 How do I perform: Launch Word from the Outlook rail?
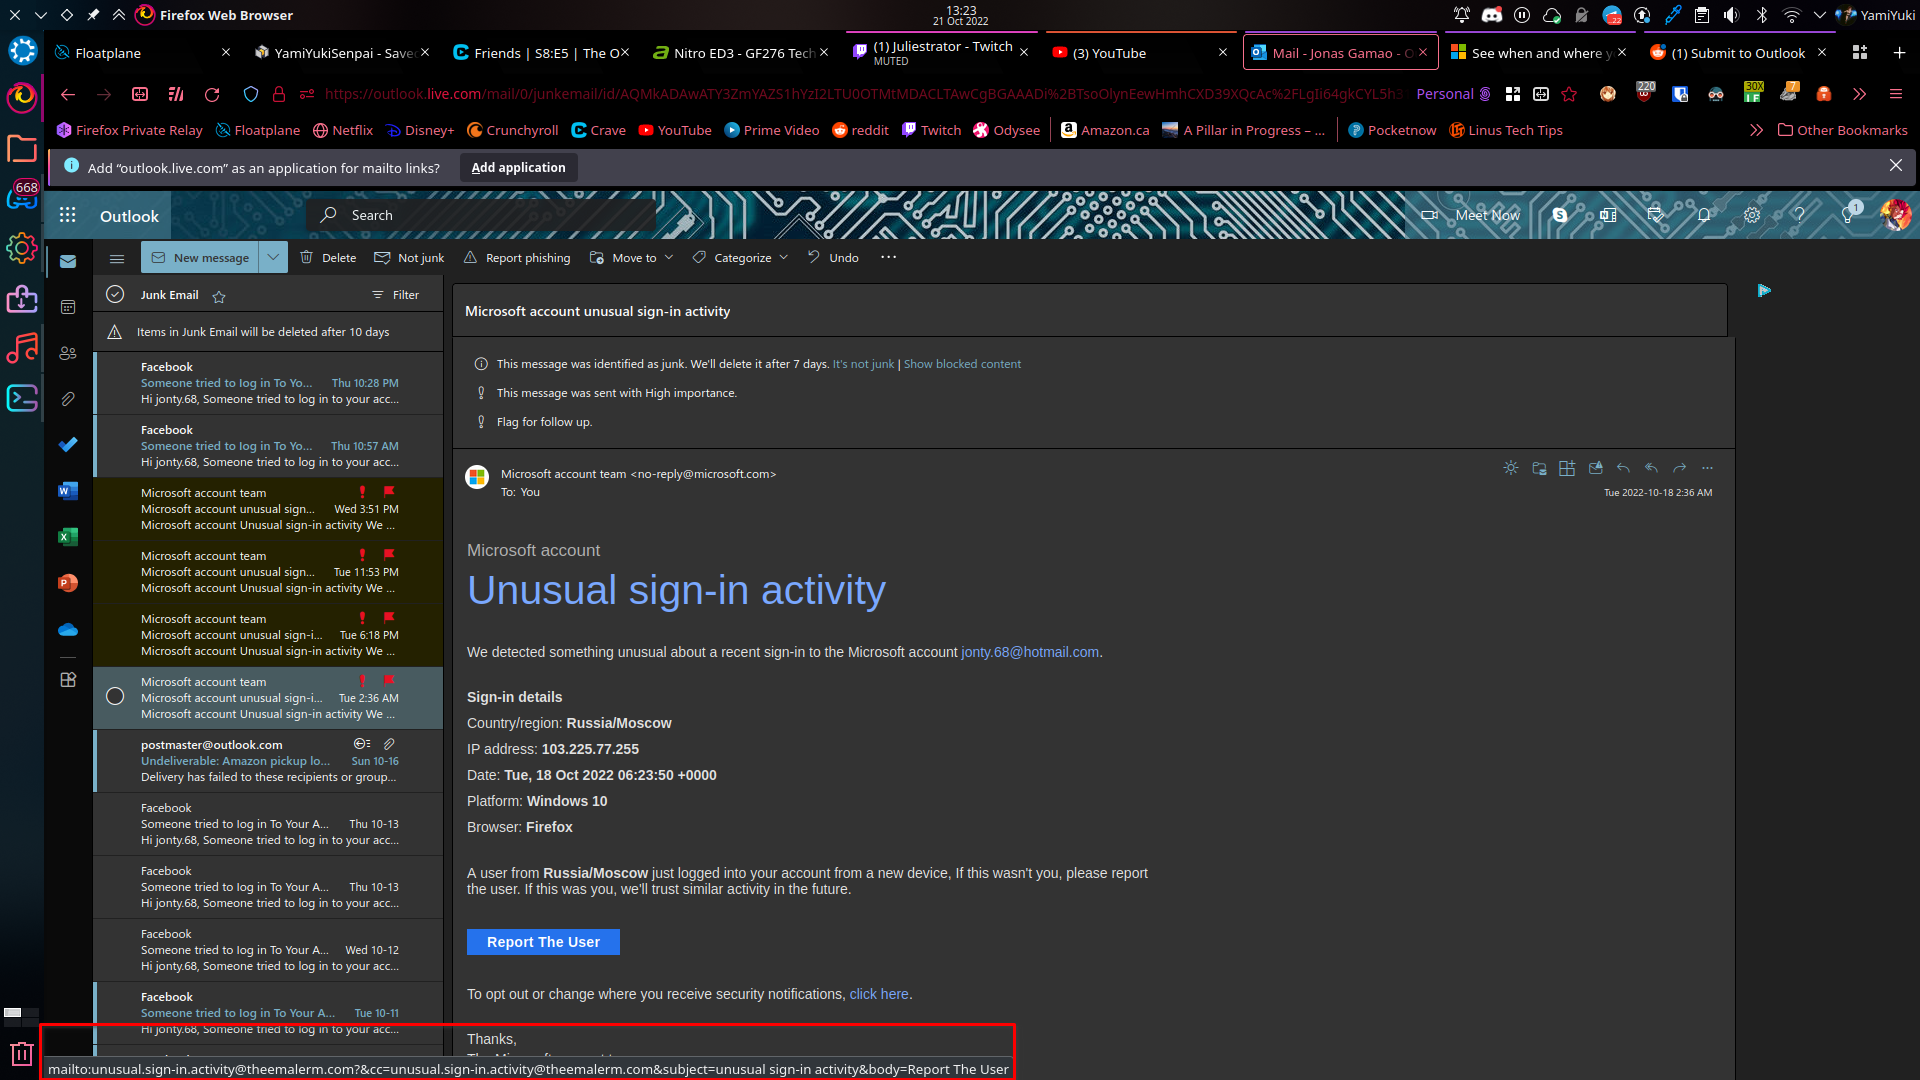click(68, 491)
